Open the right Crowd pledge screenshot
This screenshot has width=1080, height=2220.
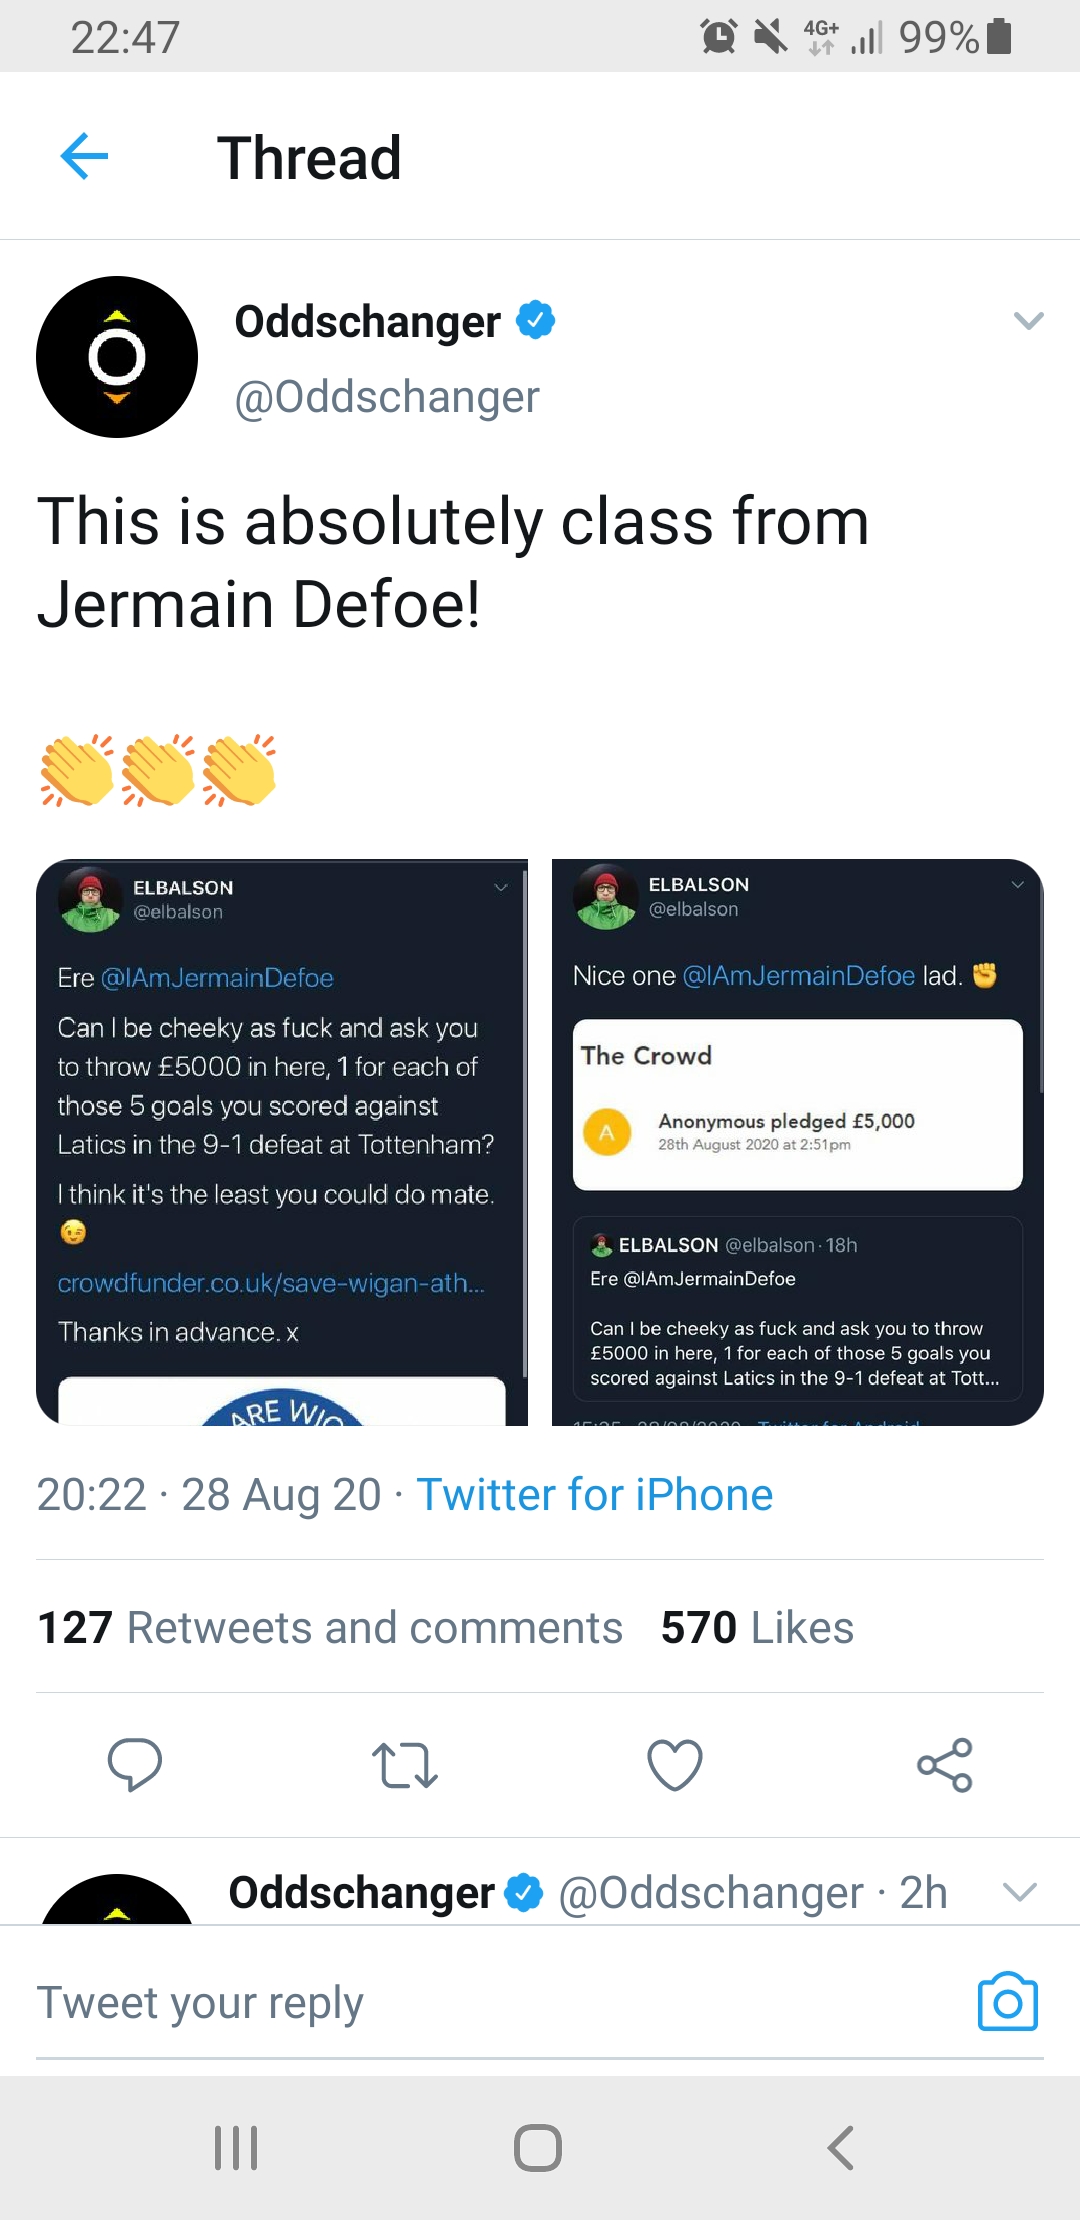pyautogui.click(x=797, y=1142)
